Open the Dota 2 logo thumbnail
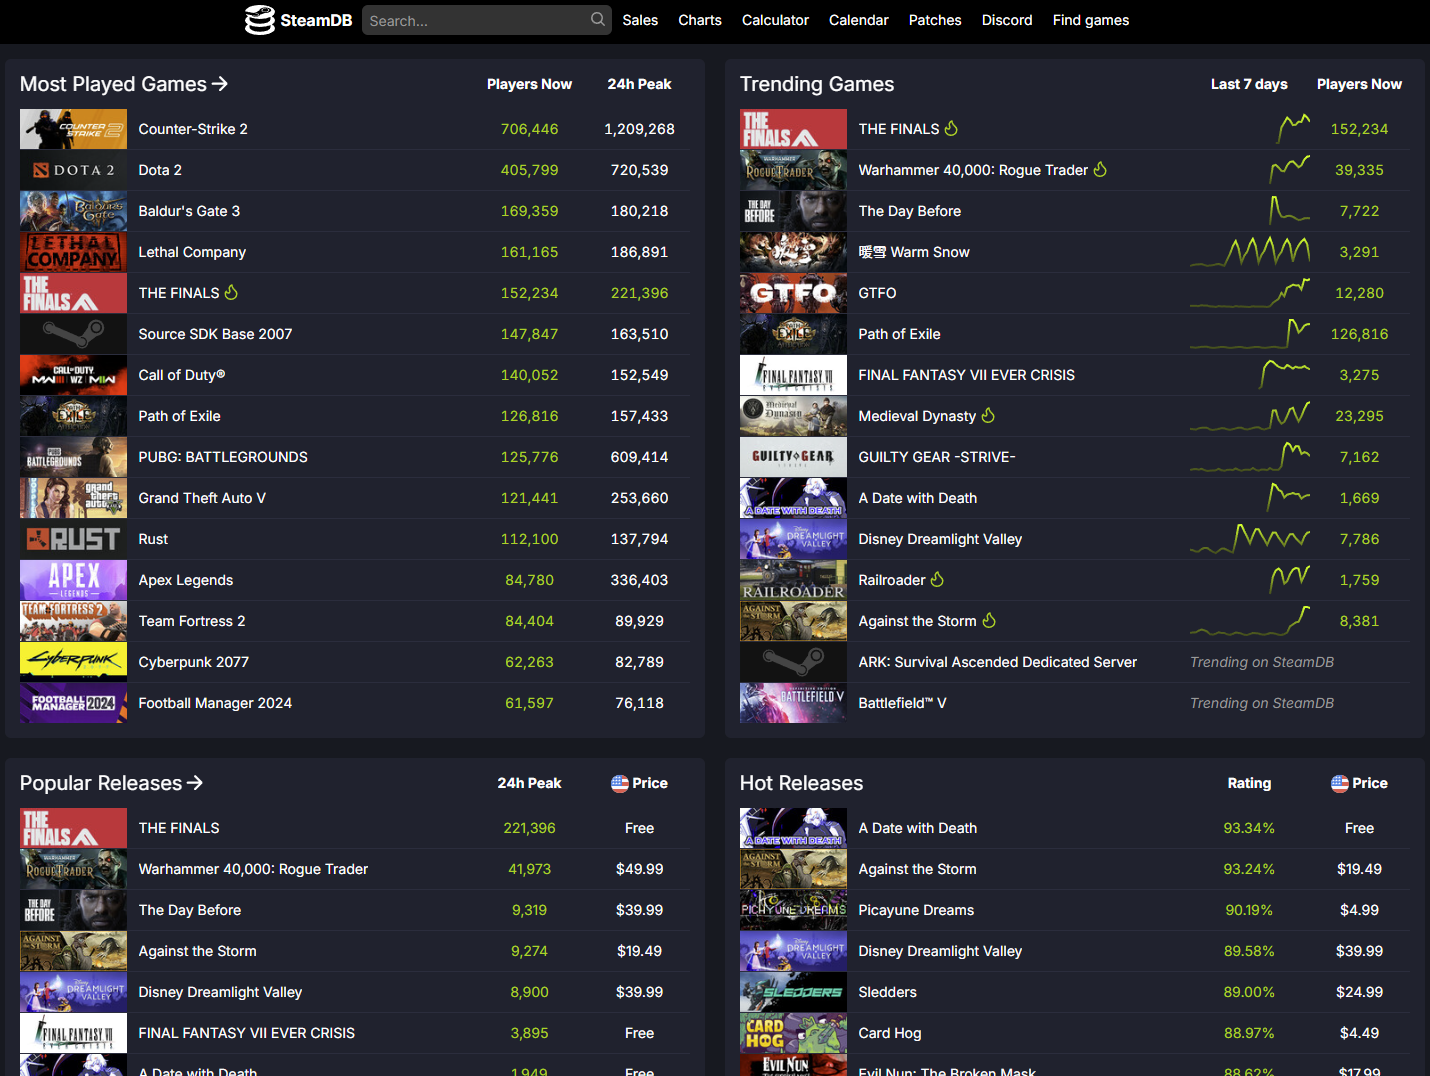The width and height of the screenshot is (1430, 1076). click(x=74, y=170)
